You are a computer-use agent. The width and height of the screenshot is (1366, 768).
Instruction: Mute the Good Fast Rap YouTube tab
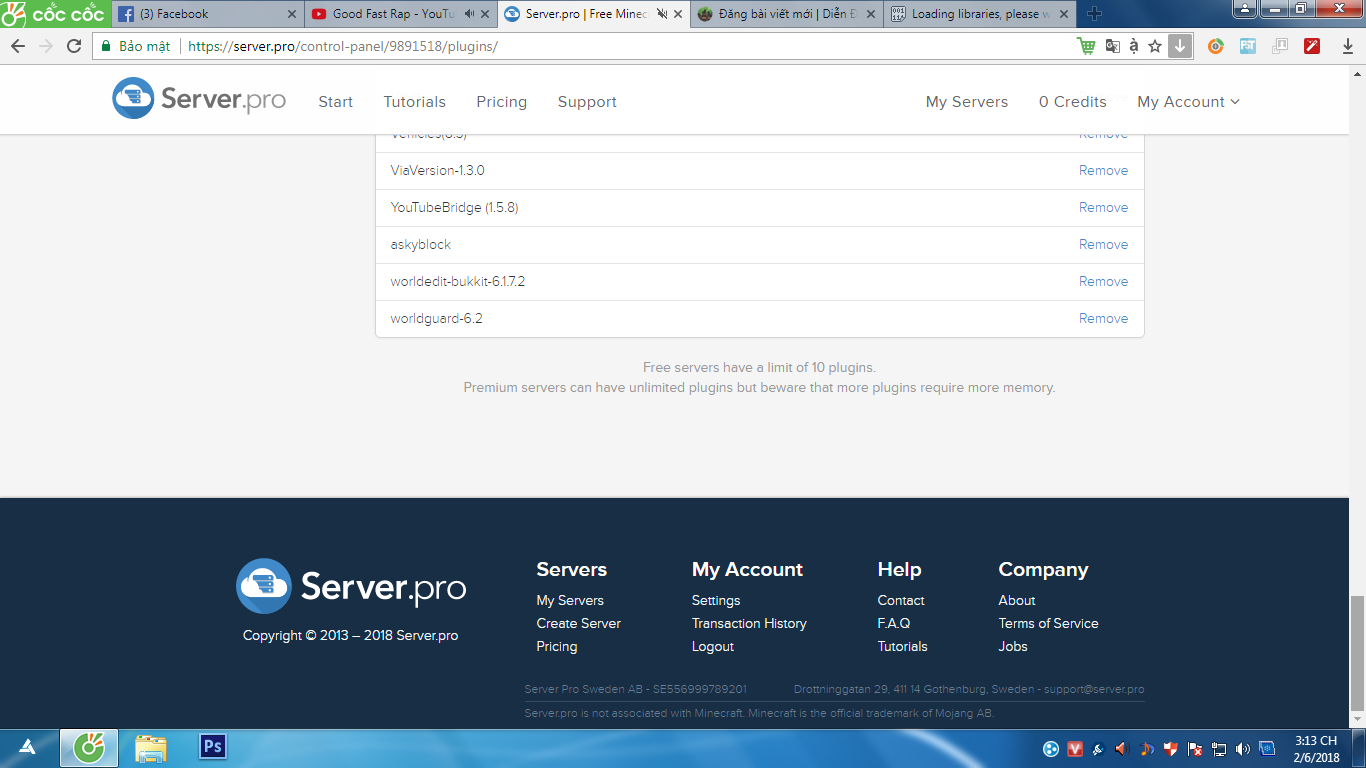click(470, 14)
